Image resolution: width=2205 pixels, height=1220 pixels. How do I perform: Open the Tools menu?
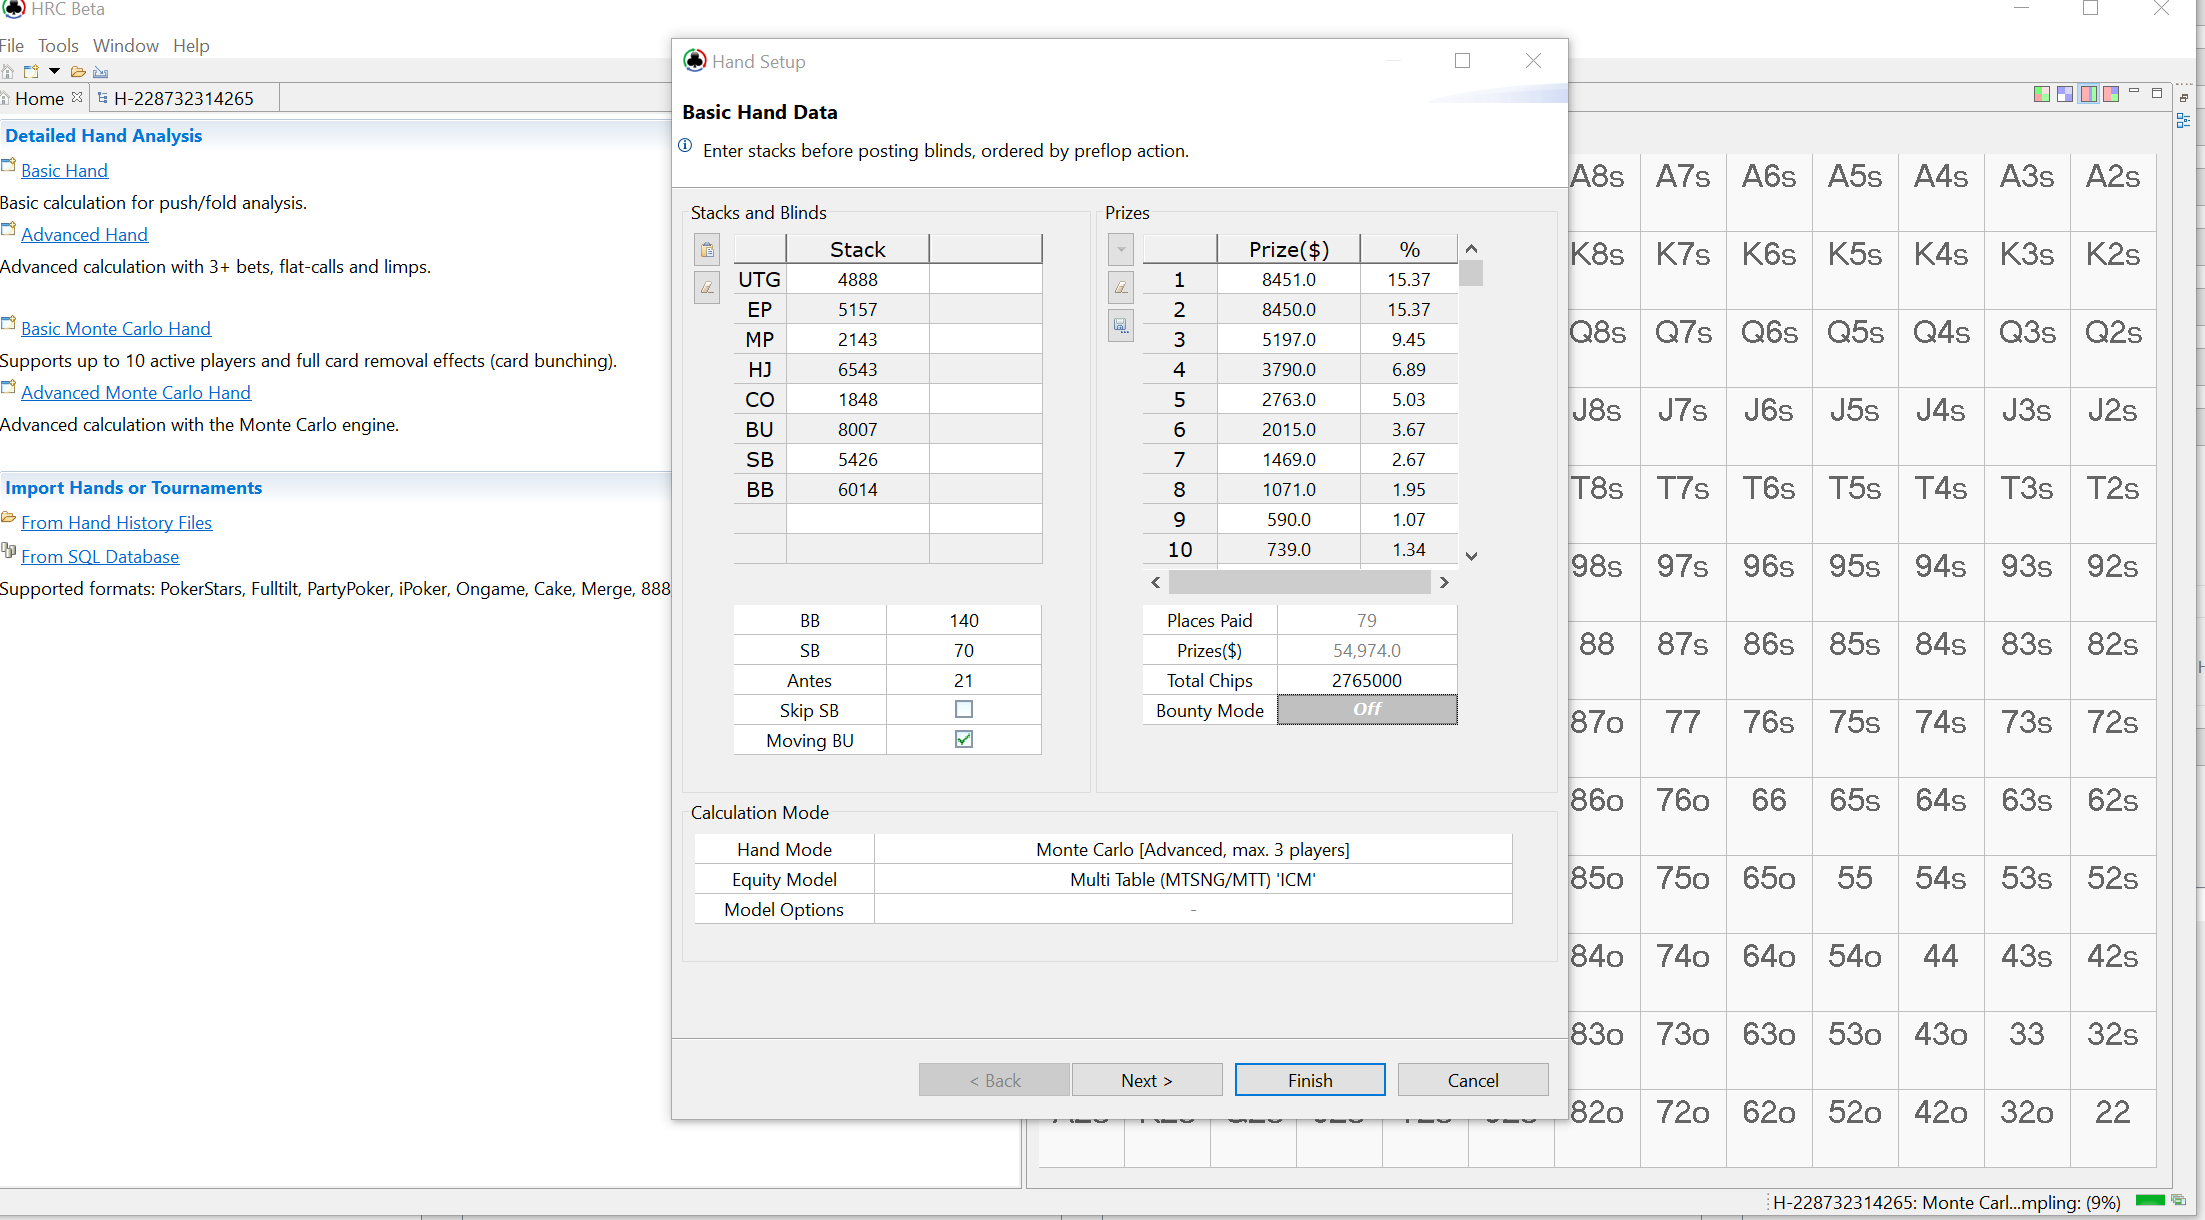click(x=58, y=46)
